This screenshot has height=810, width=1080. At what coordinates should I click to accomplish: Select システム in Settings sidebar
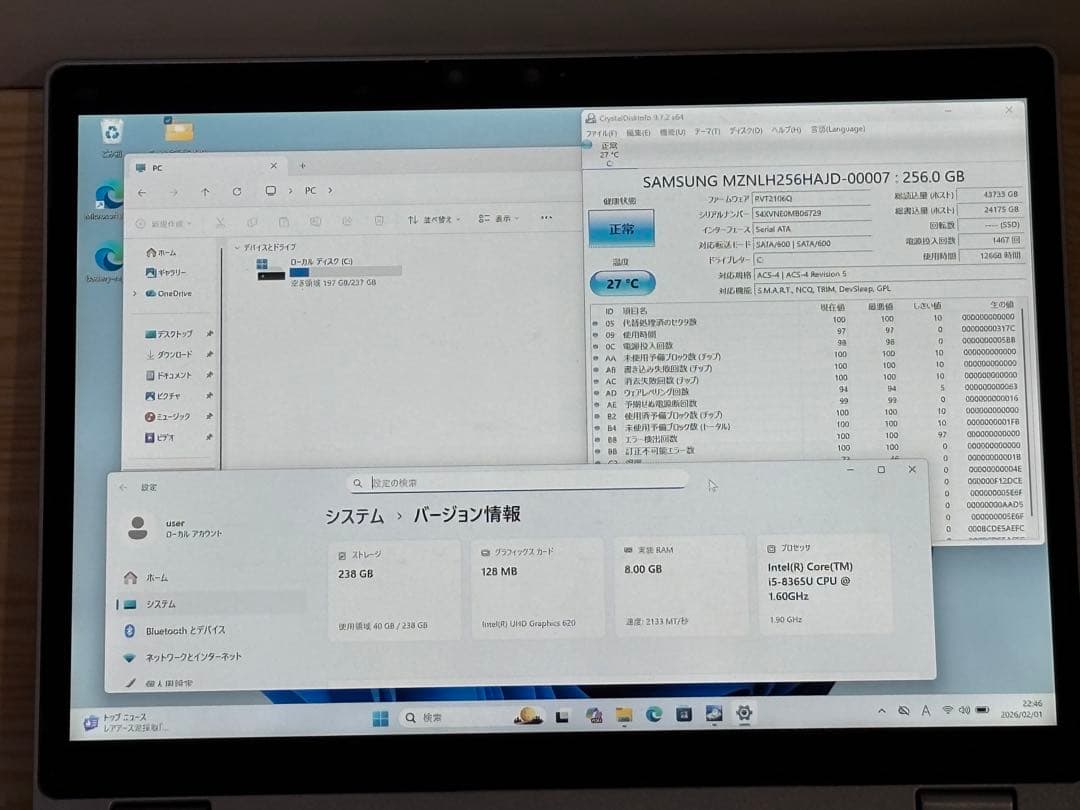click(160, 602)
